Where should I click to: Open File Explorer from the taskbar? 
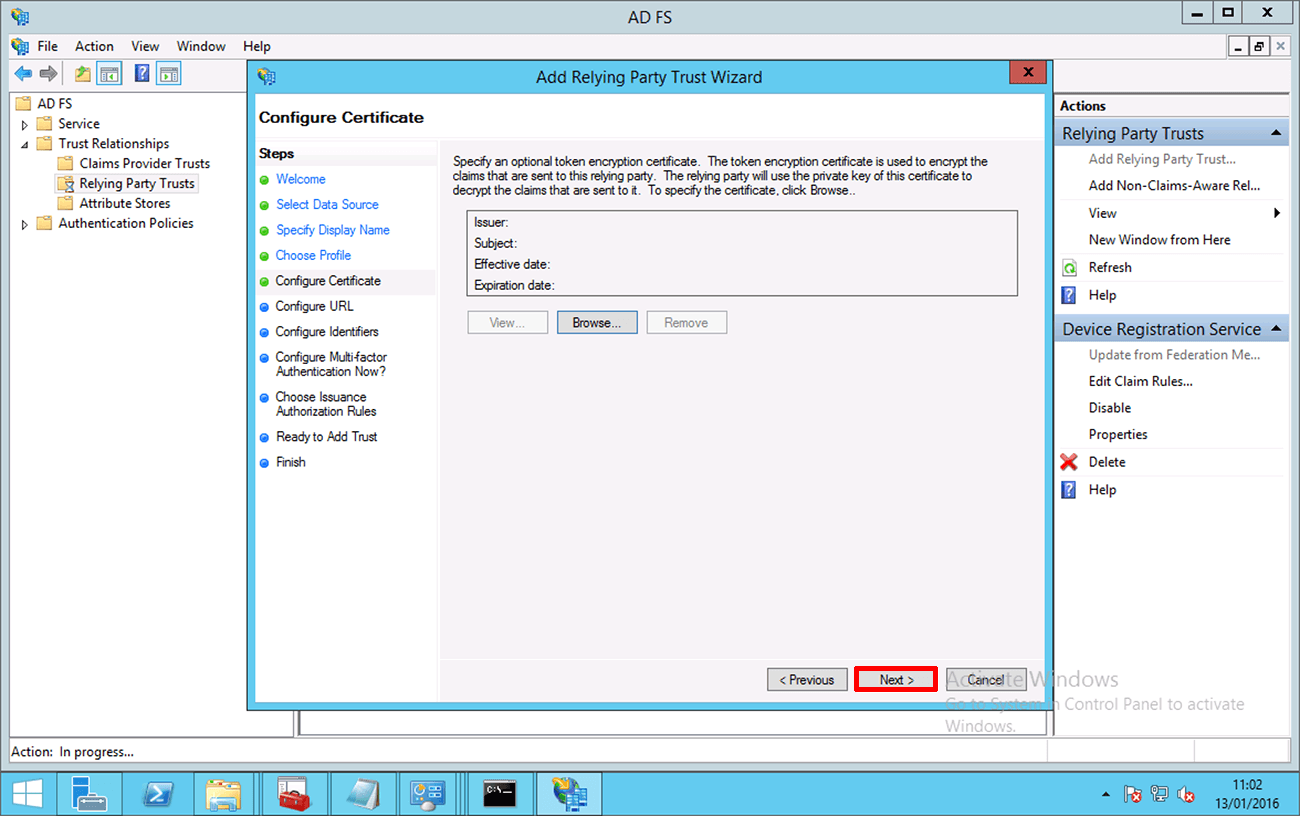tap(224, 794)
